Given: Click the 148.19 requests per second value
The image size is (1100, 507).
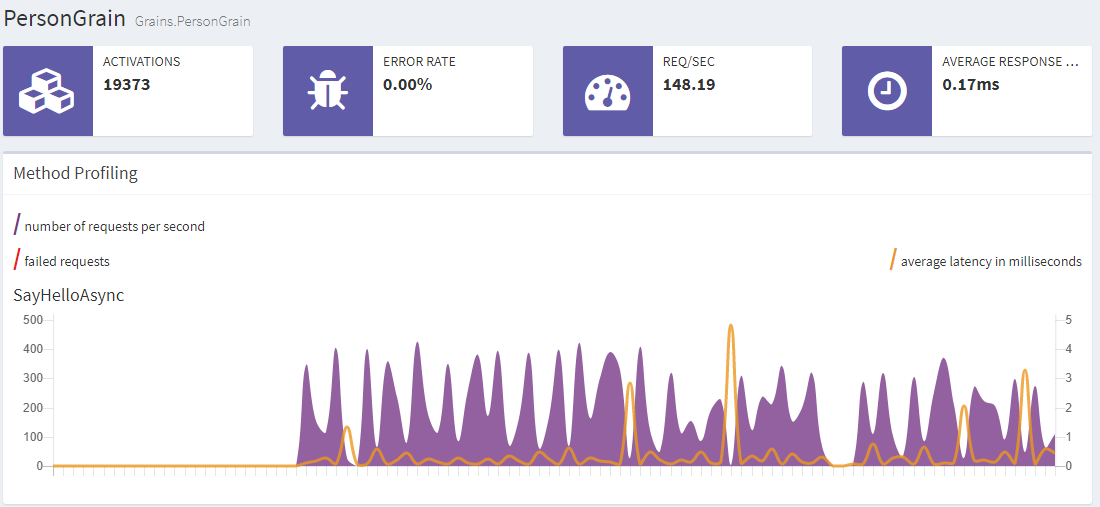Looking at the screenshot, I should tap(689, 85).
